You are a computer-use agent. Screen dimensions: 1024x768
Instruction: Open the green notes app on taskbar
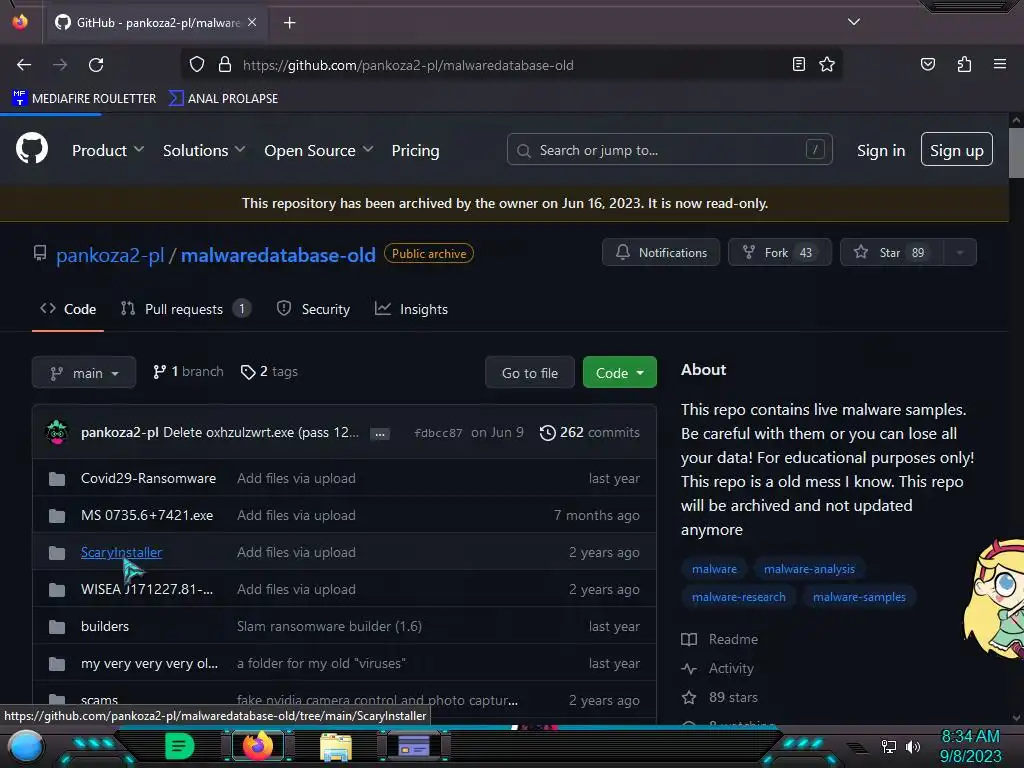(180, 746)
